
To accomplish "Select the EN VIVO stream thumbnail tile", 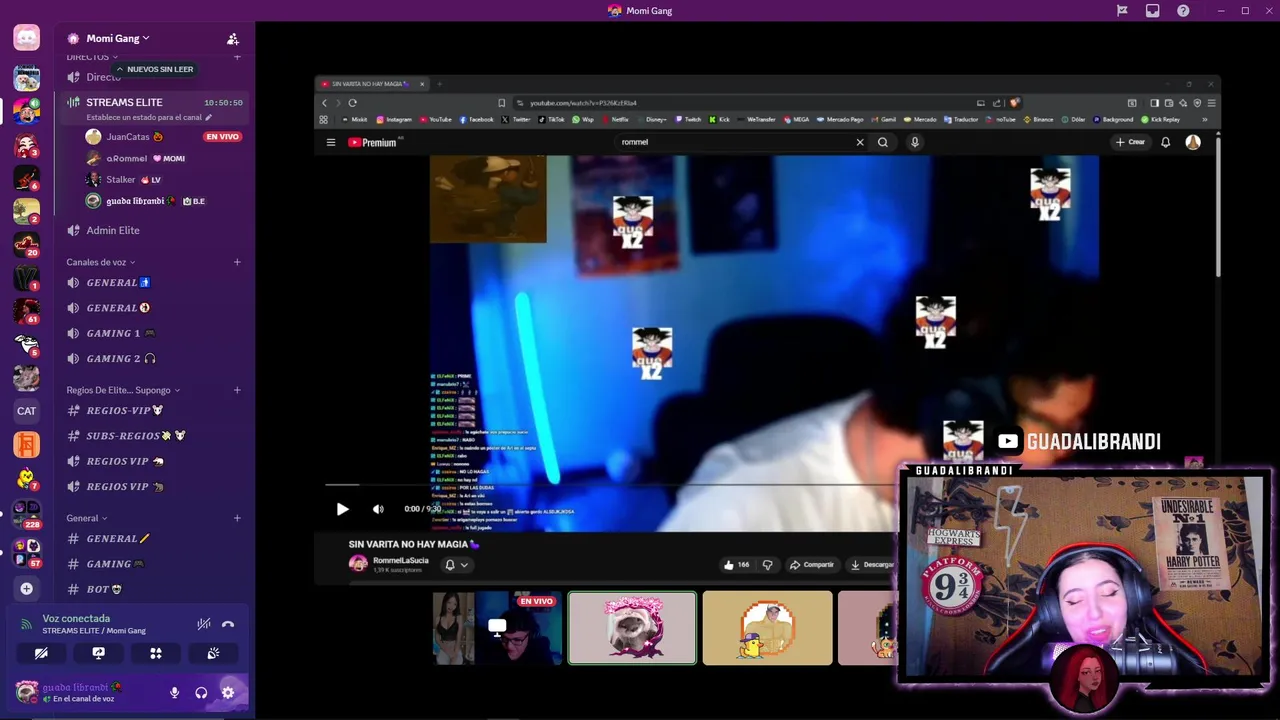I will tap(496, 628).
